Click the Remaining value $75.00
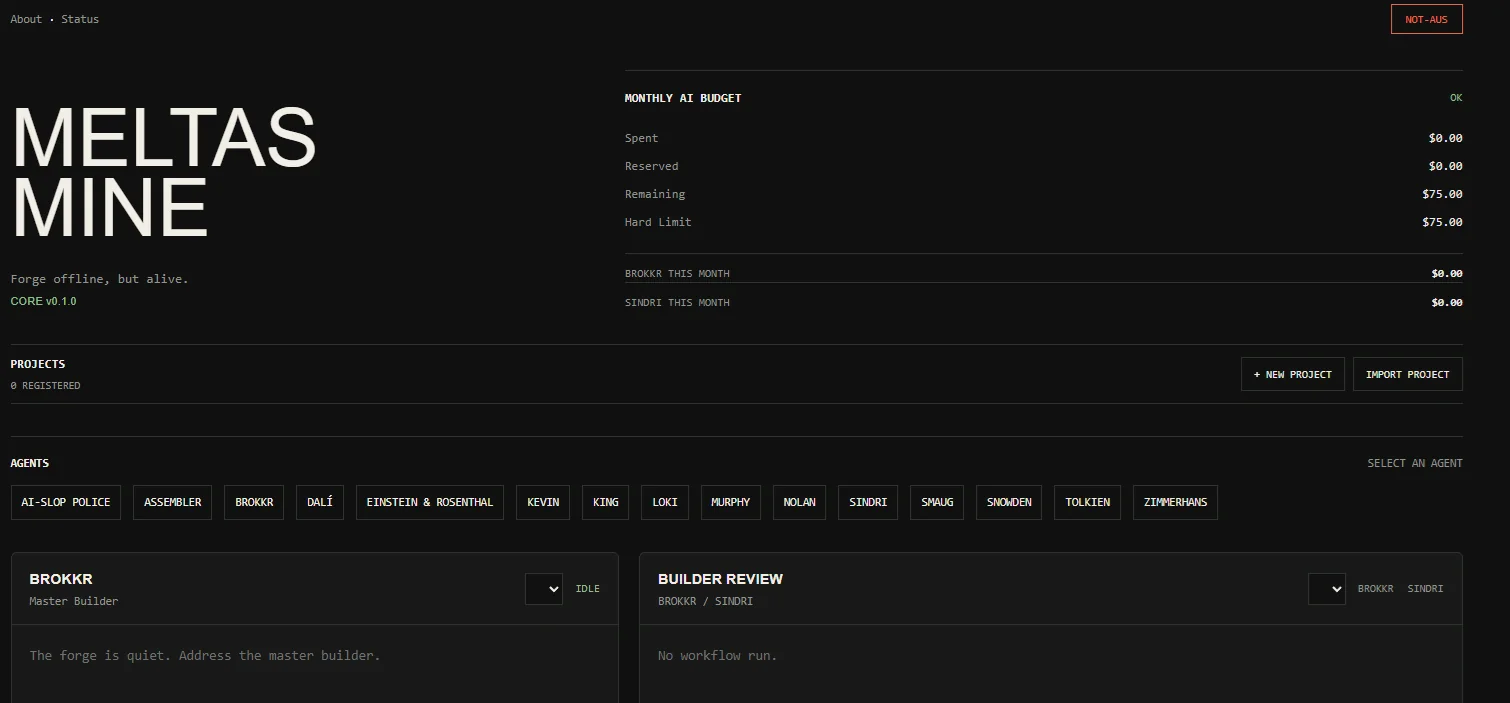Viewport: 1510px width, 703px height. (x=1442, y=194)
